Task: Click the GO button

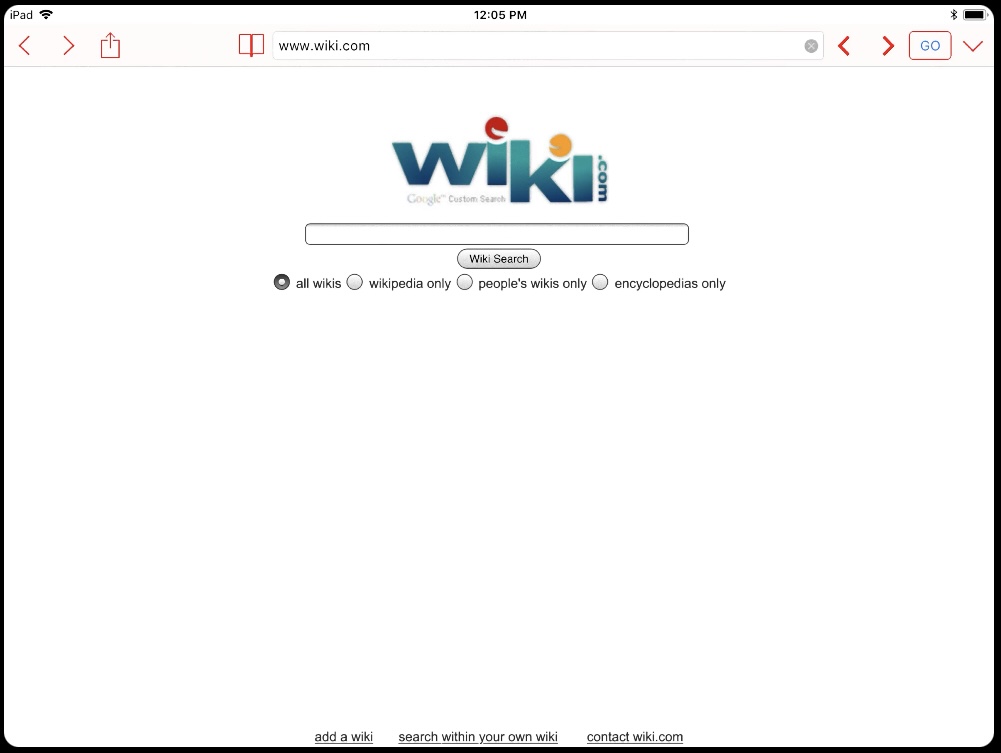Action: [930, 46]
